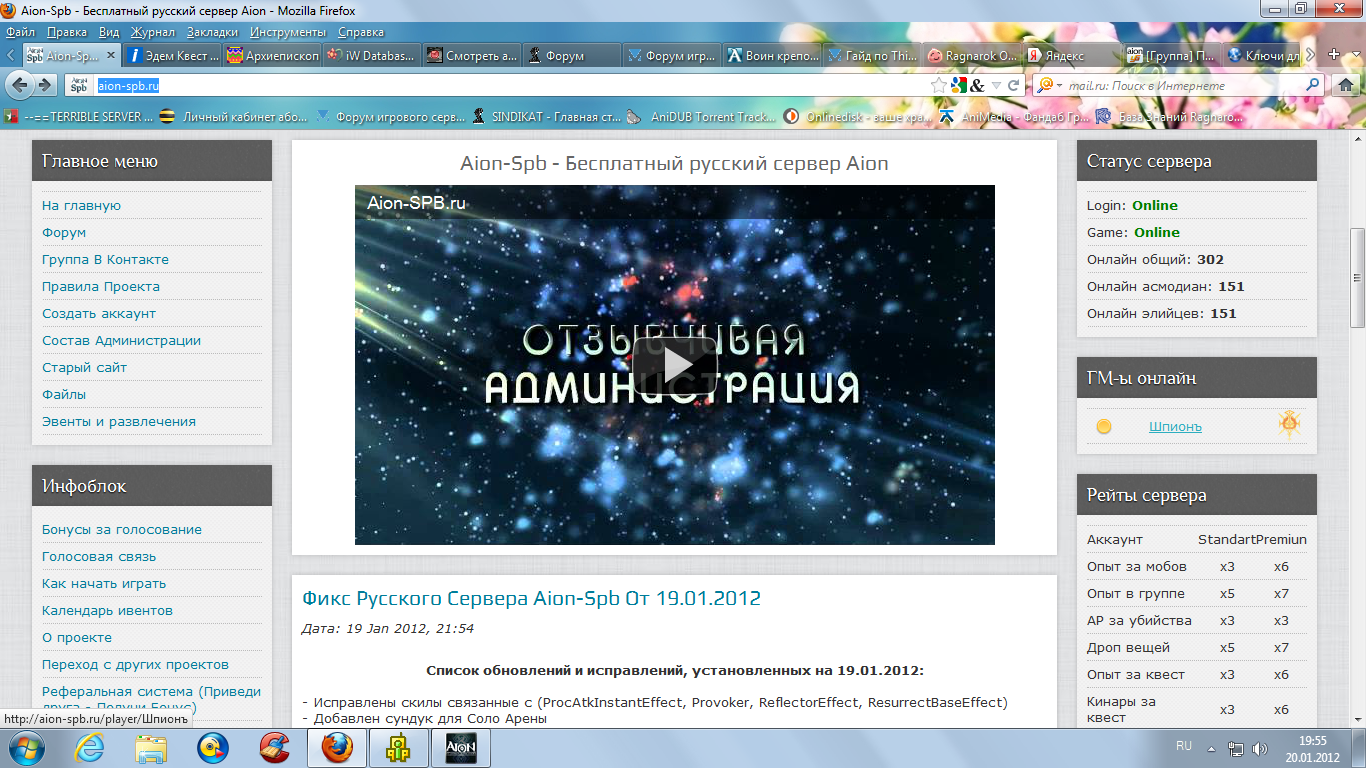Screen dimensions: 1366x768
Task: Open the Правка menu
Action: [x=66, y=32]
